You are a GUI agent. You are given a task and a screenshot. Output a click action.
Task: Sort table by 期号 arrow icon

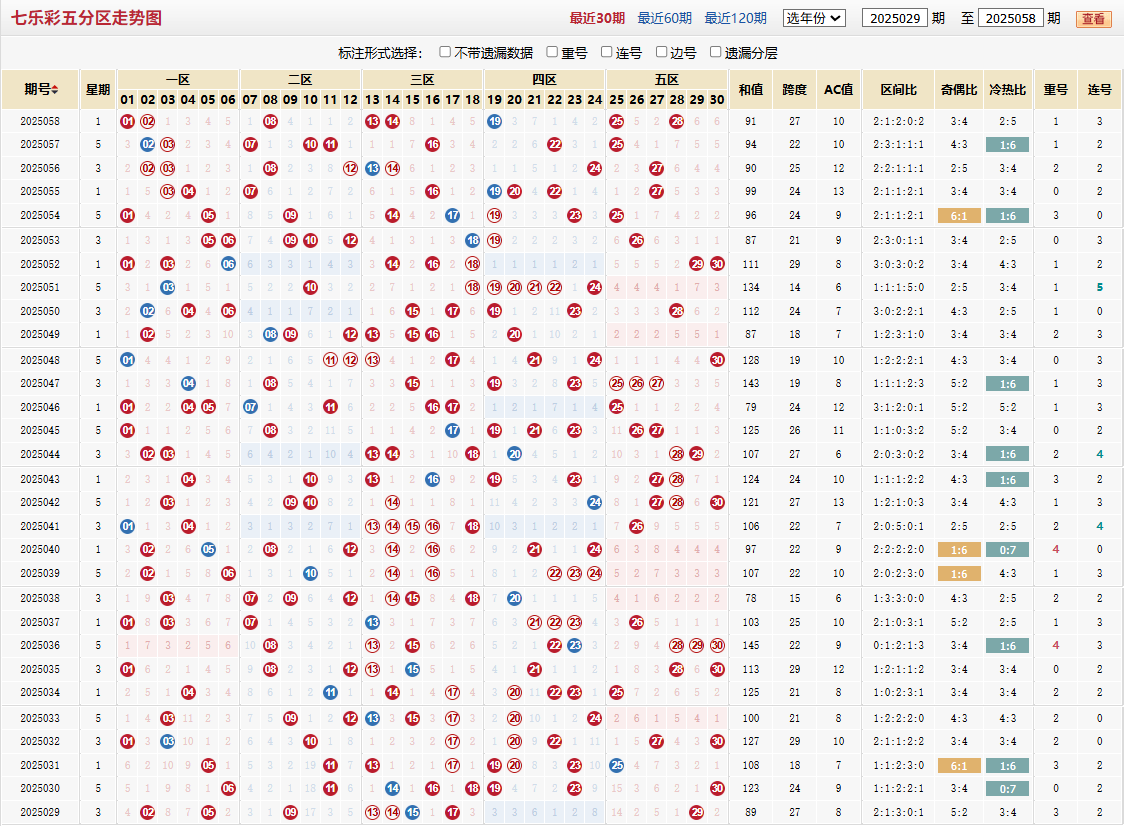(55, 90)
